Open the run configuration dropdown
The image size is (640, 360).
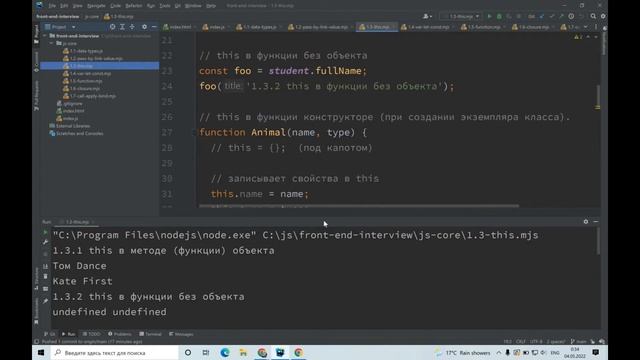coord(461,16)
